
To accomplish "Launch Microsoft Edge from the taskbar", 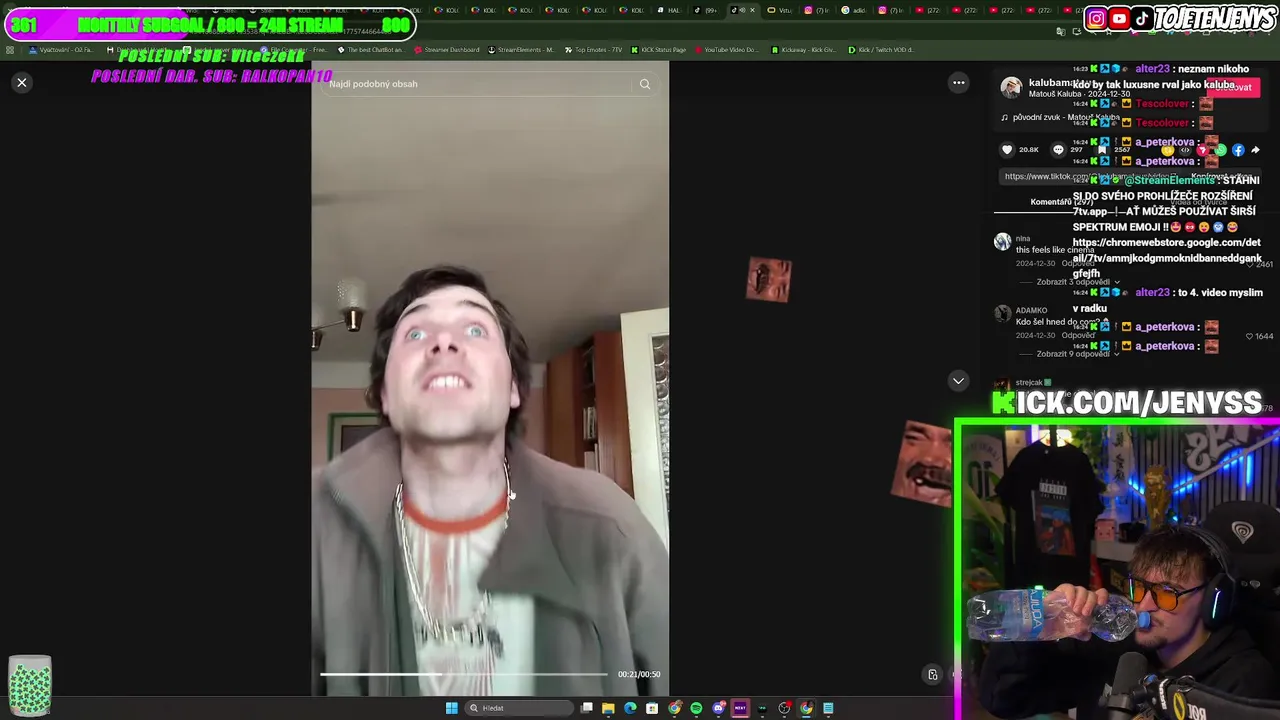I will pyautogui.click(x=630, y=708).
